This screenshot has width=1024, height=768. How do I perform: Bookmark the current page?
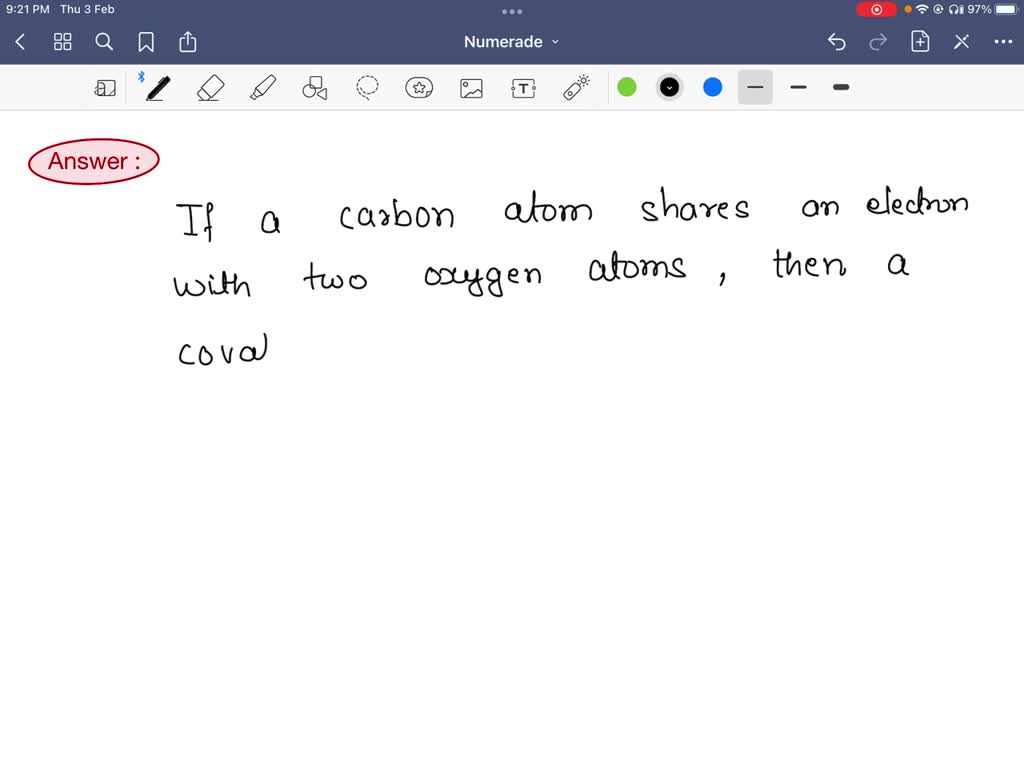146,42
